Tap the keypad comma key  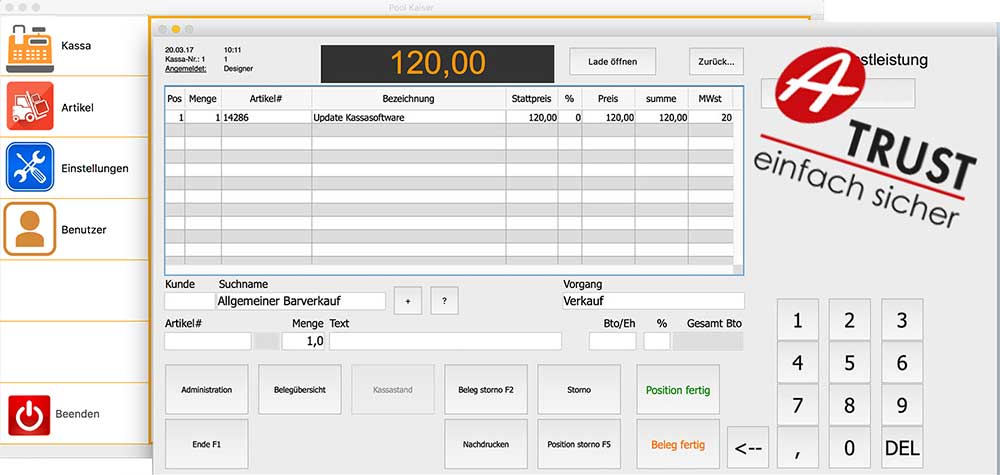pos(798,448)
